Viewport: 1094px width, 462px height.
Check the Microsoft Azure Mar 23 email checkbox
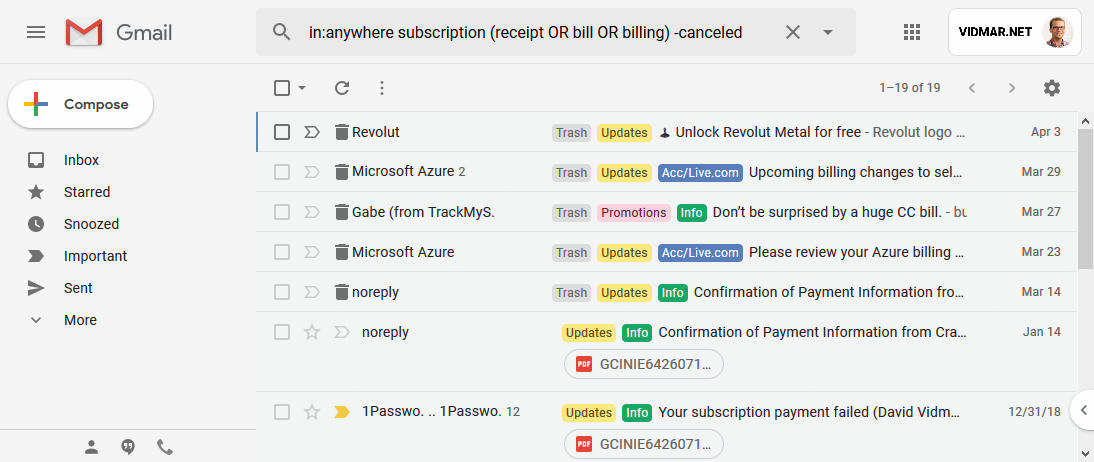coord(281,252)
